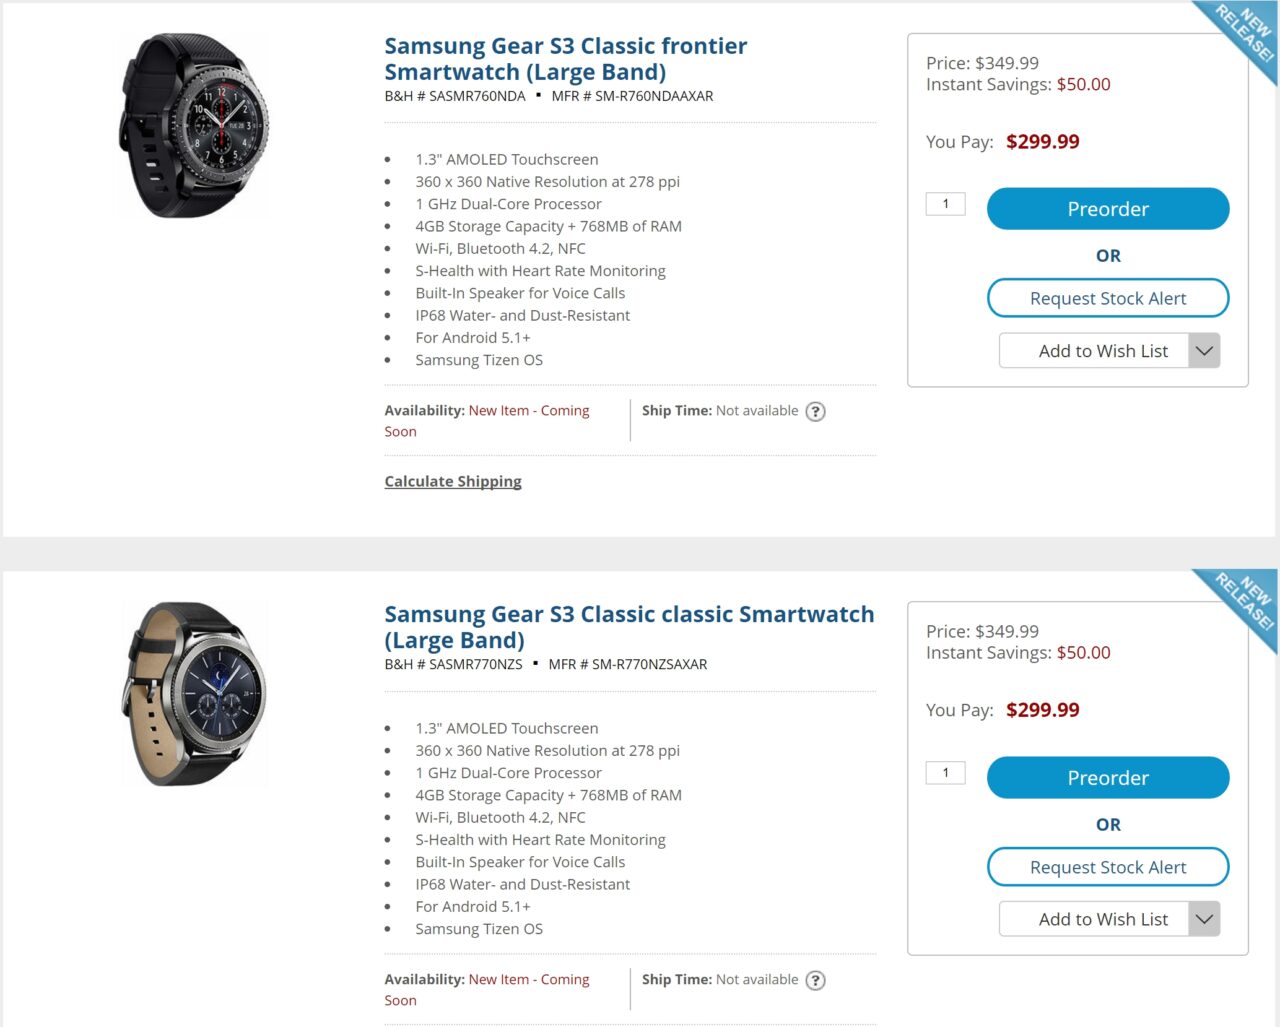Add frontier smartwatch to Wish List
1280x1027 pixels.
tap(1094, 351)
